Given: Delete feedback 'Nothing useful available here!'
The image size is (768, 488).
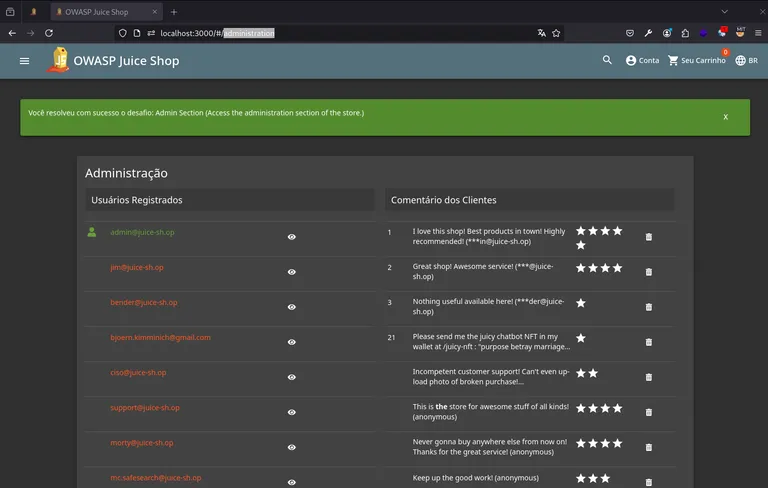Looking at the screenshot, I should 648,307.
